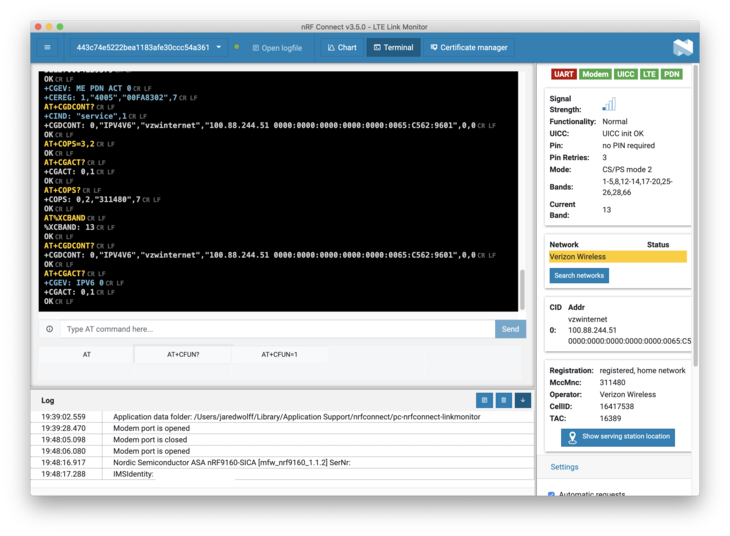Click the AT command input field
730x536 pixels.
pyautogui.click(x=278, y=329)
